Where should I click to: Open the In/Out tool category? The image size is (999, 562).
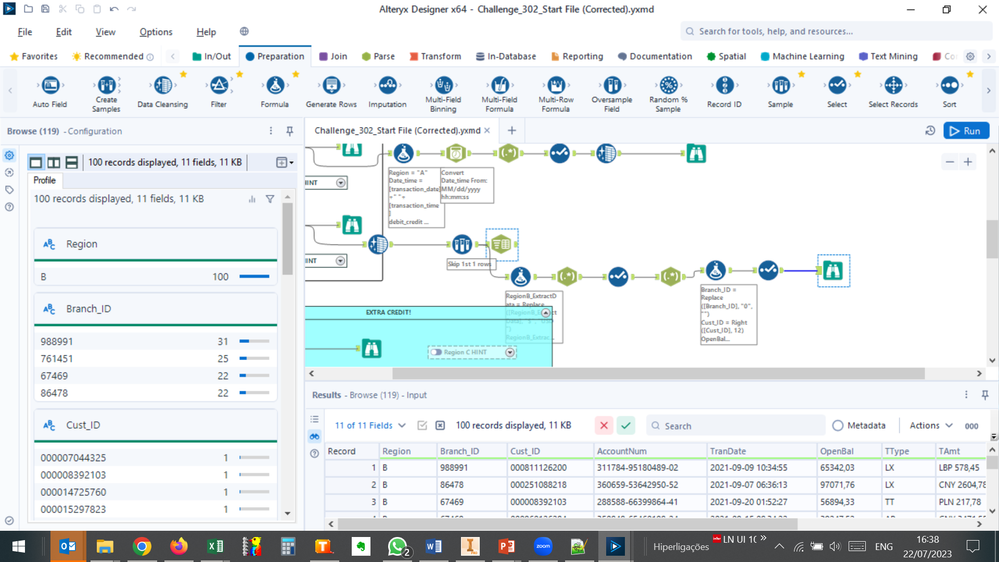coord(212,56)
